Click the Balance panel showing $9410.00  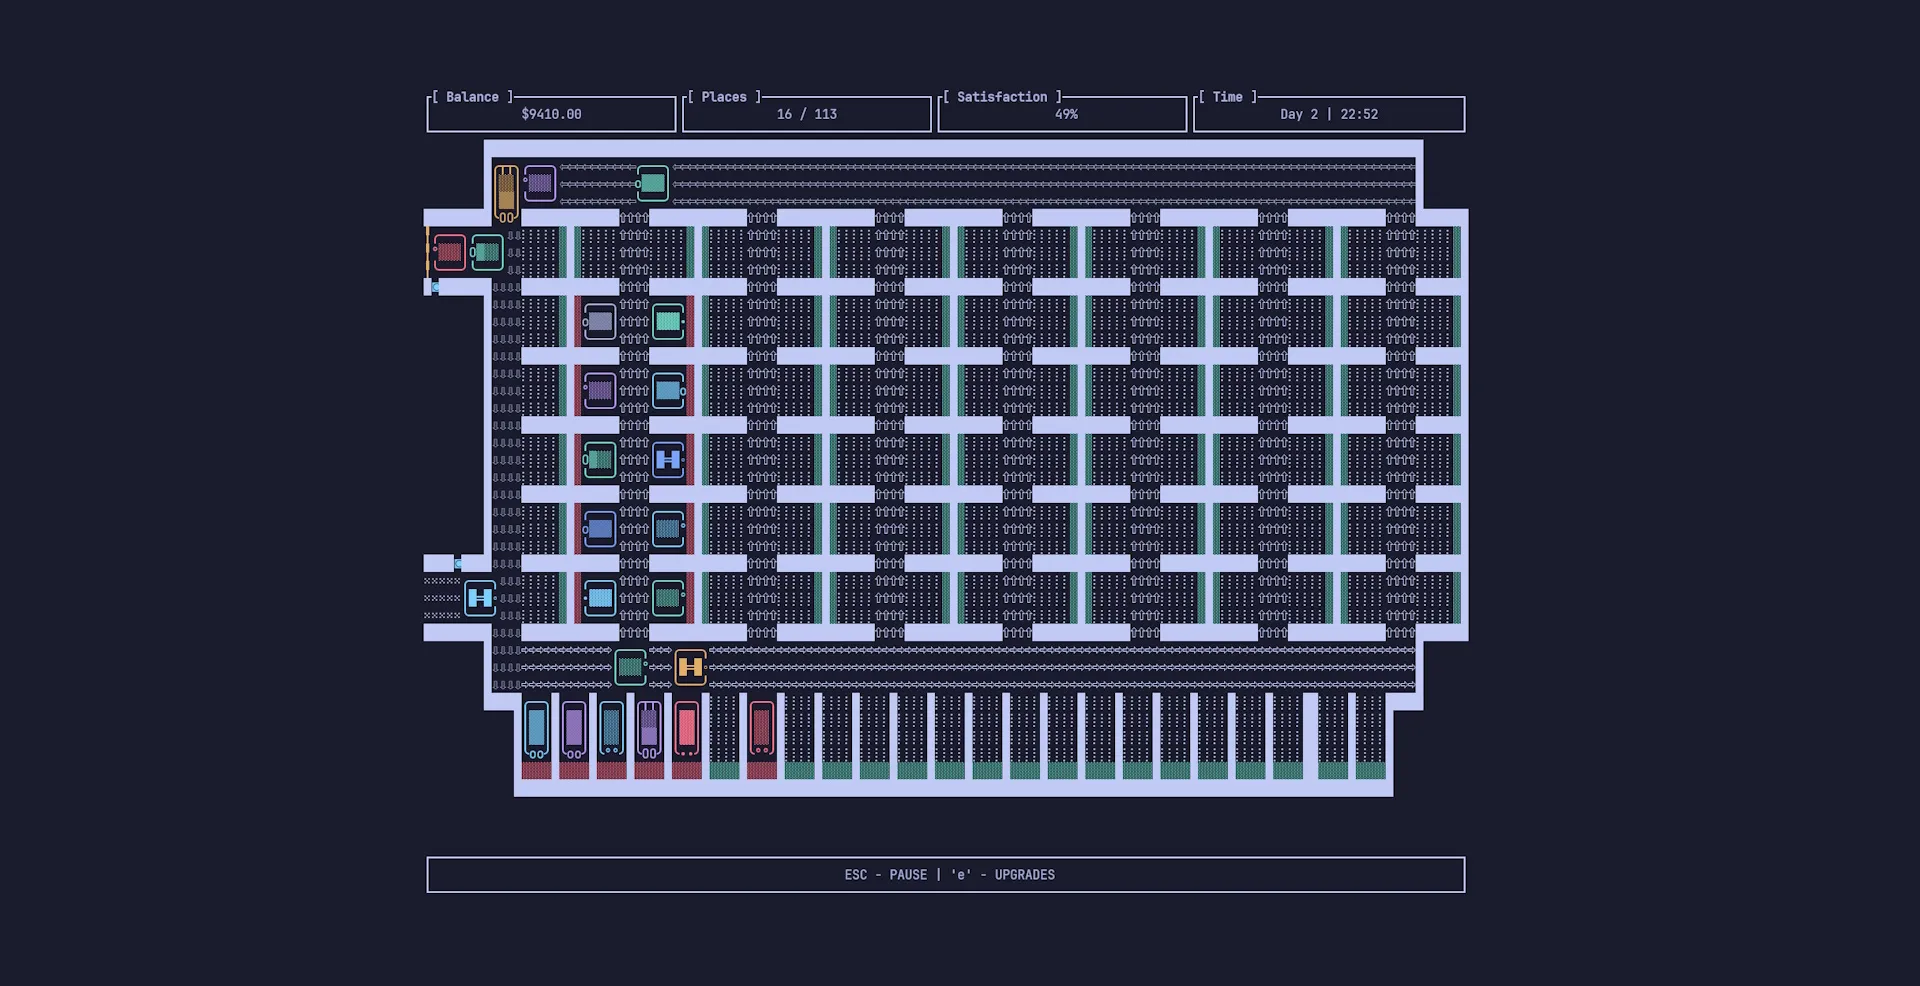point(551,114)
